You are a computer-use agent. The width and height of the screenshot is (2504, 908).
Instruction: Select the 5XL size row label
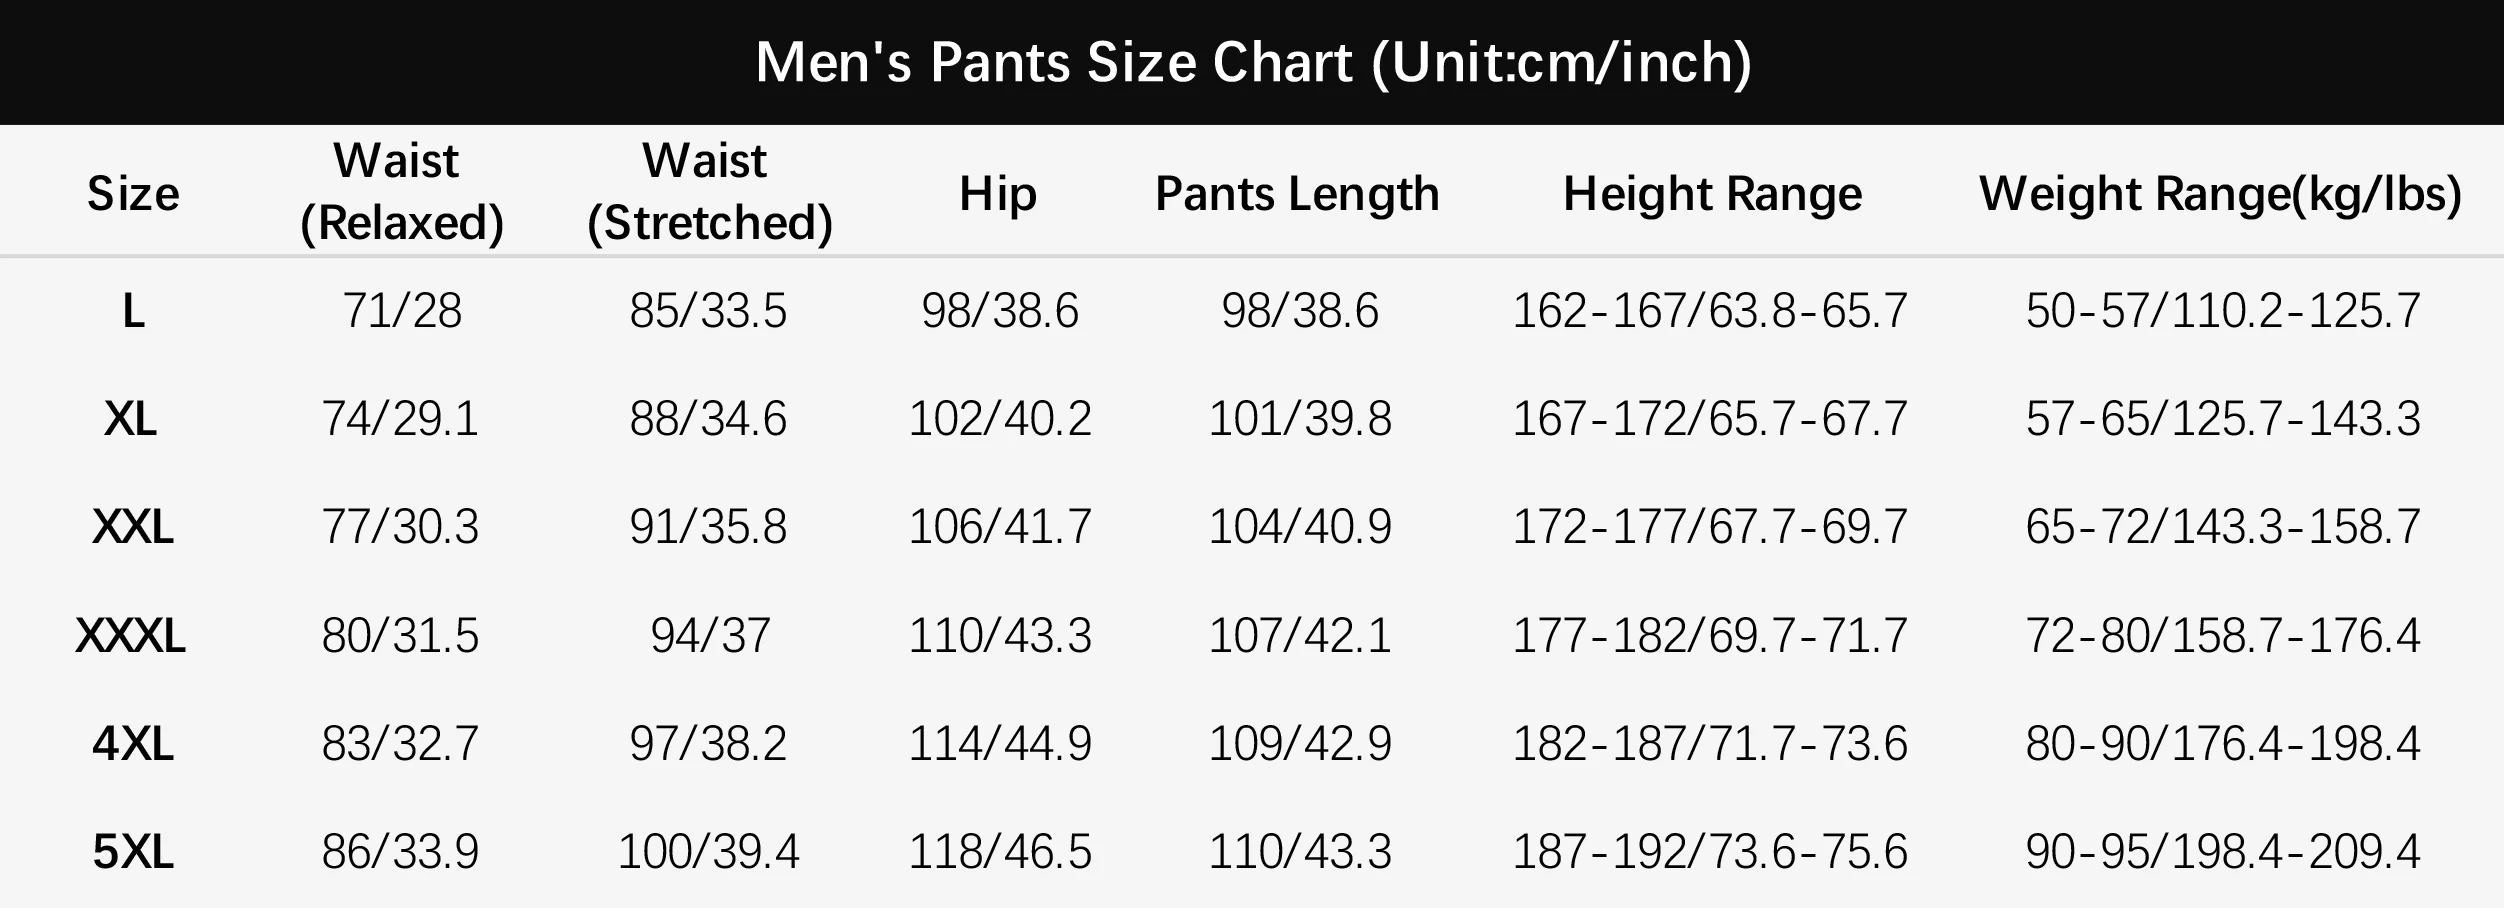pos(133,852)
